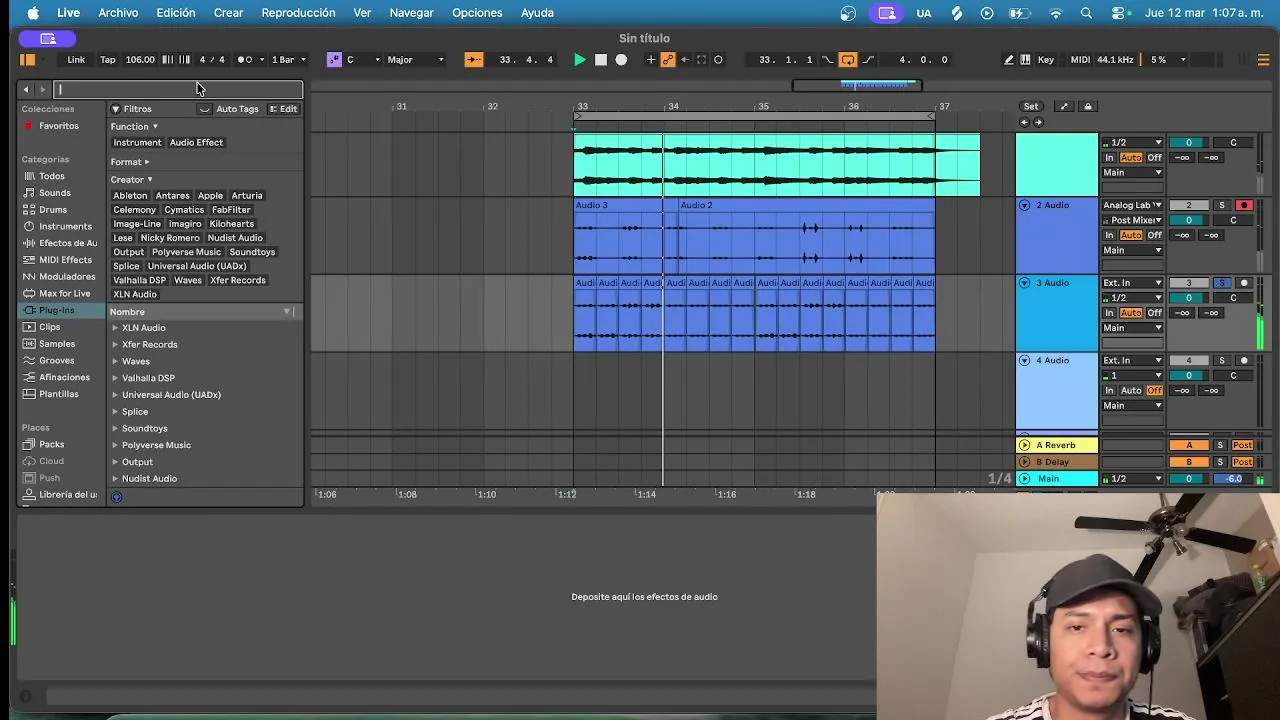Toggle the Punch-In switch
Screen dimensions: 1280x720
pyautogui.click(x=827, y=60)
